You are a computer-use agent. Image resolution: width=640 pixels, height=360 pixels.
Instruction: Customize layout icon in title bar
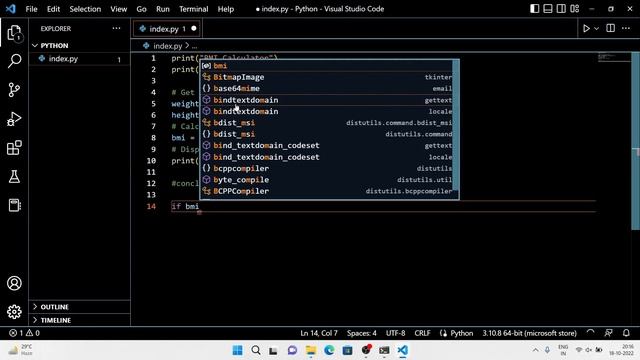tap(575, 9)
